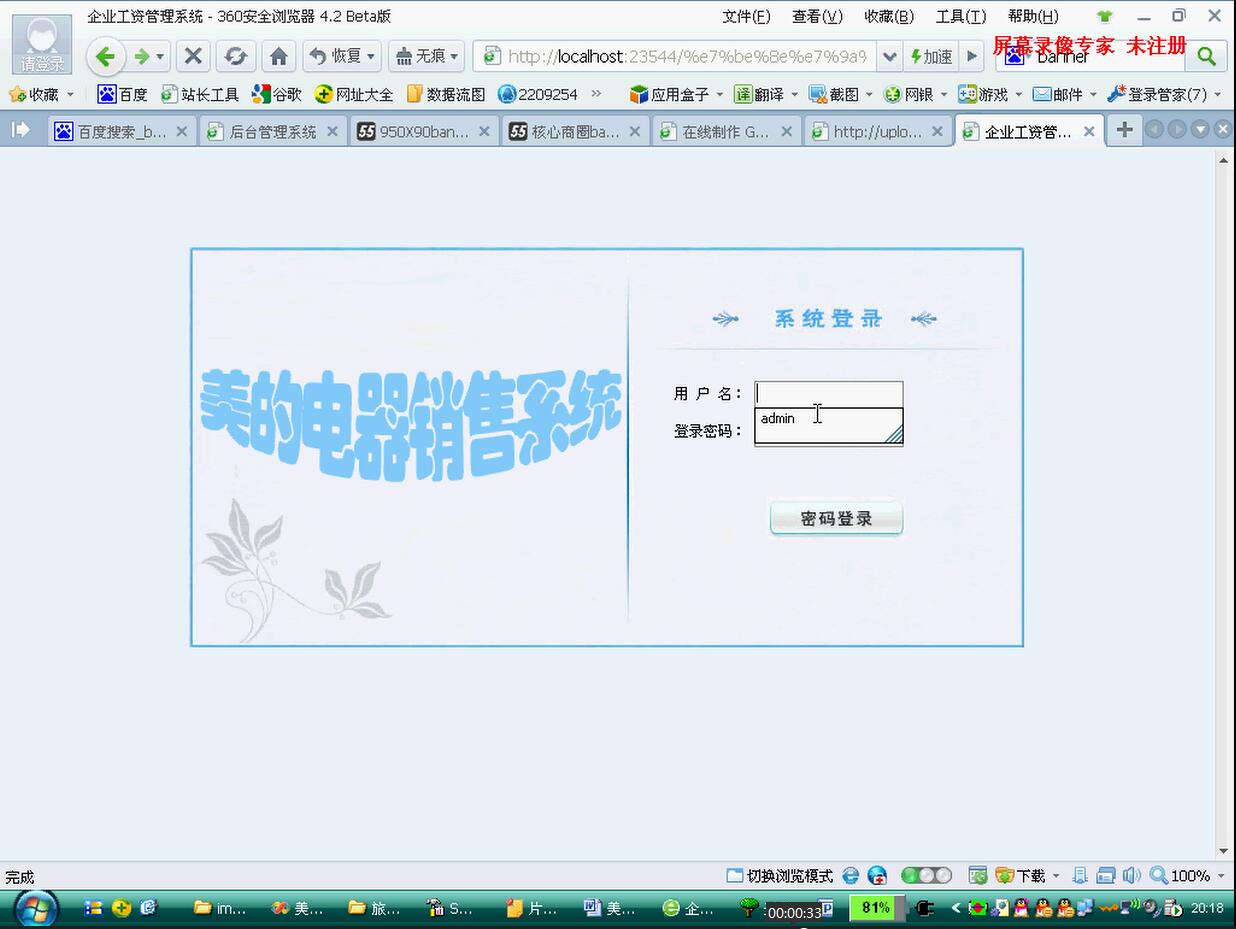Open the 收藏(B) menu
Screen dimensions: 1236x929
(889, 16)
